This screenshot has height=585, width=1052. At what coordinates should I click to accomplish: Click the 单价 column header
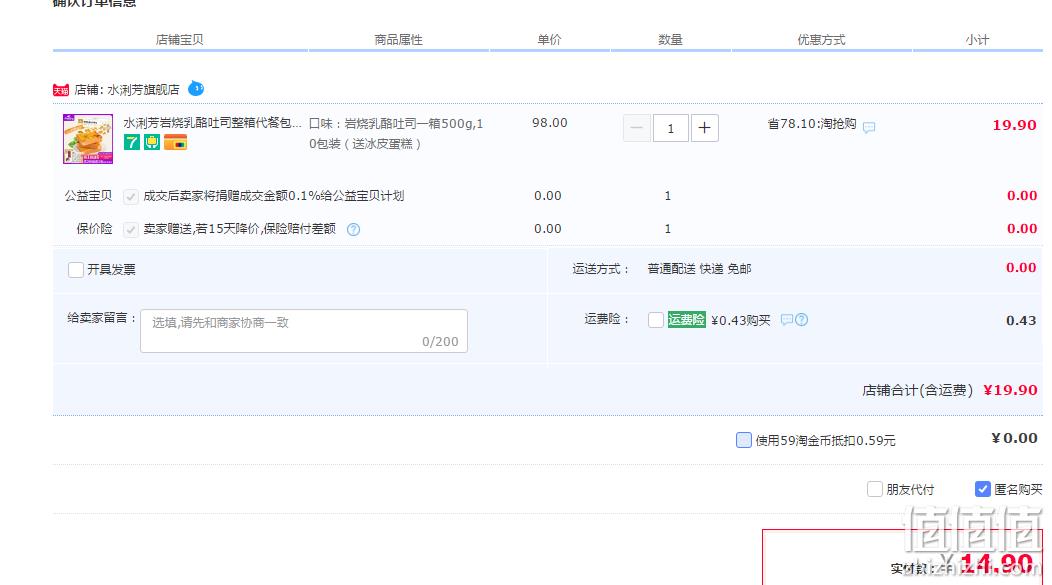click(x=549, y=40)
